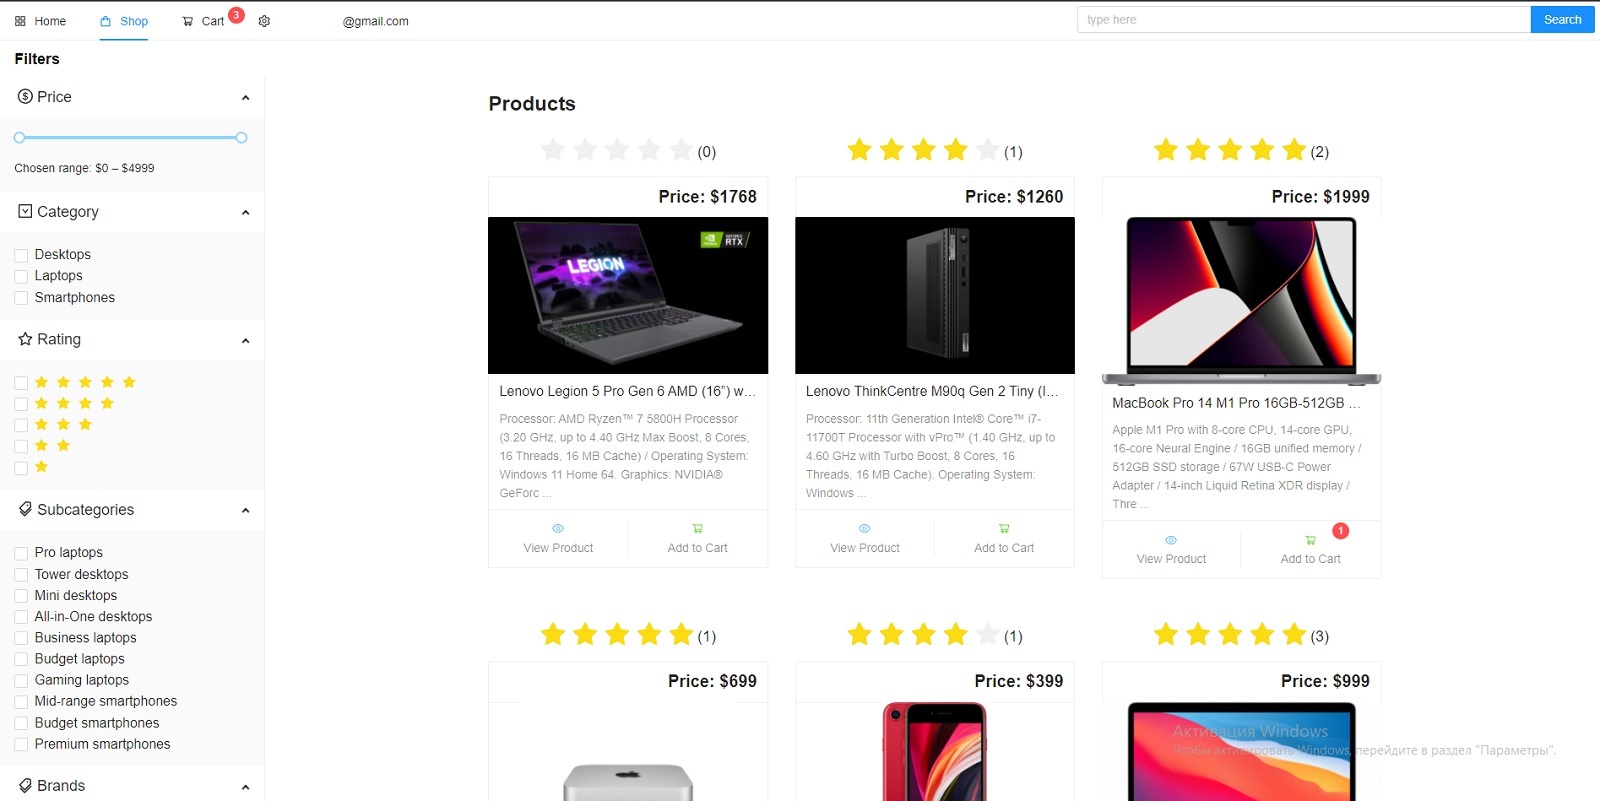Click the search input field
Image resolution: width=1600 pixels, height=801 pixels.
[x=1300, y=19]
